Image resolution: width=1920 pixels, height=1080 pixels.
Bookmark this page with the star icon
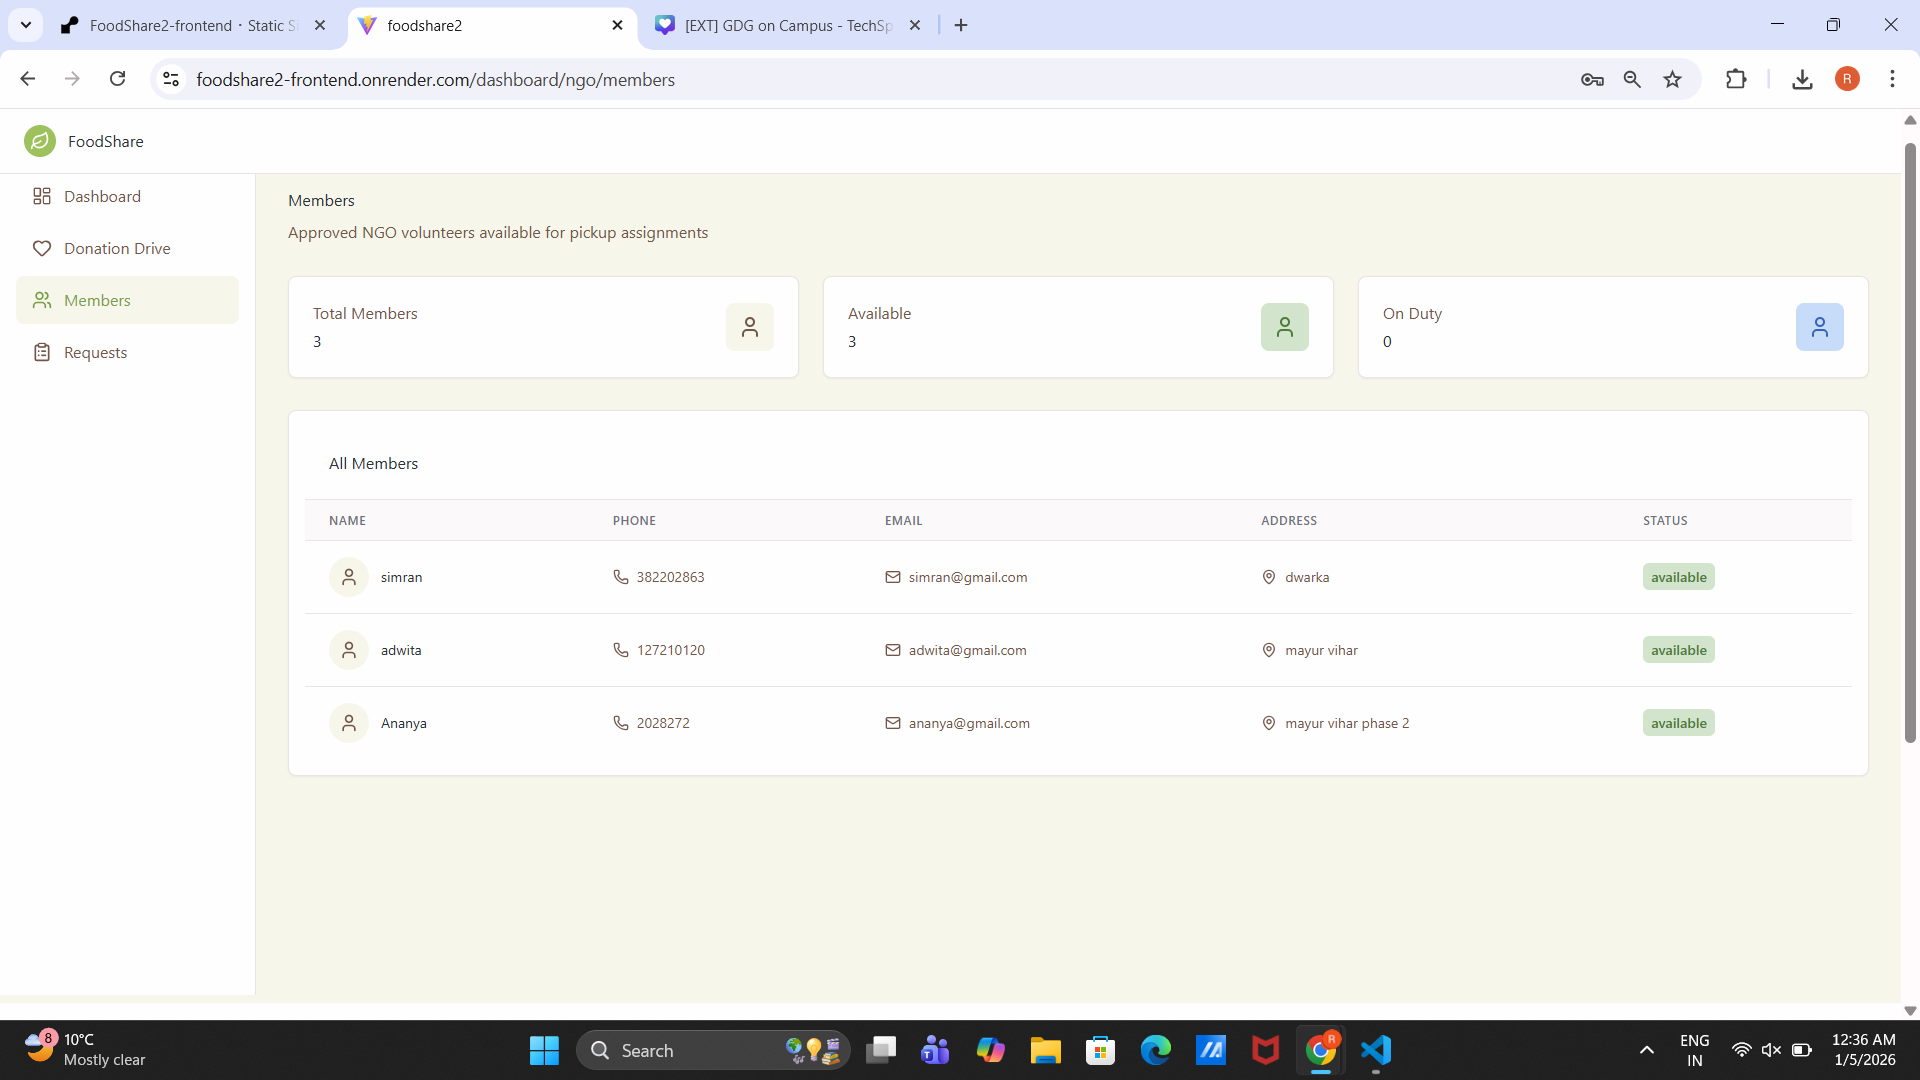click(1672, 79)
